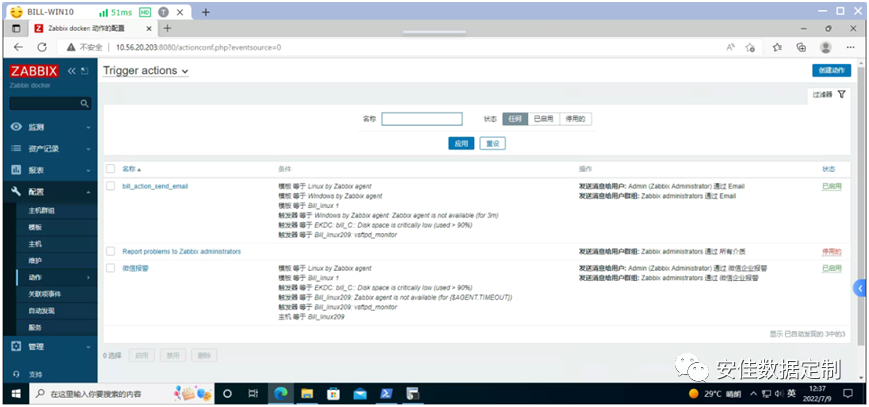Click the 重设 filter button
The width and height of the screenshot is (869, 407).
click(493, 144)
